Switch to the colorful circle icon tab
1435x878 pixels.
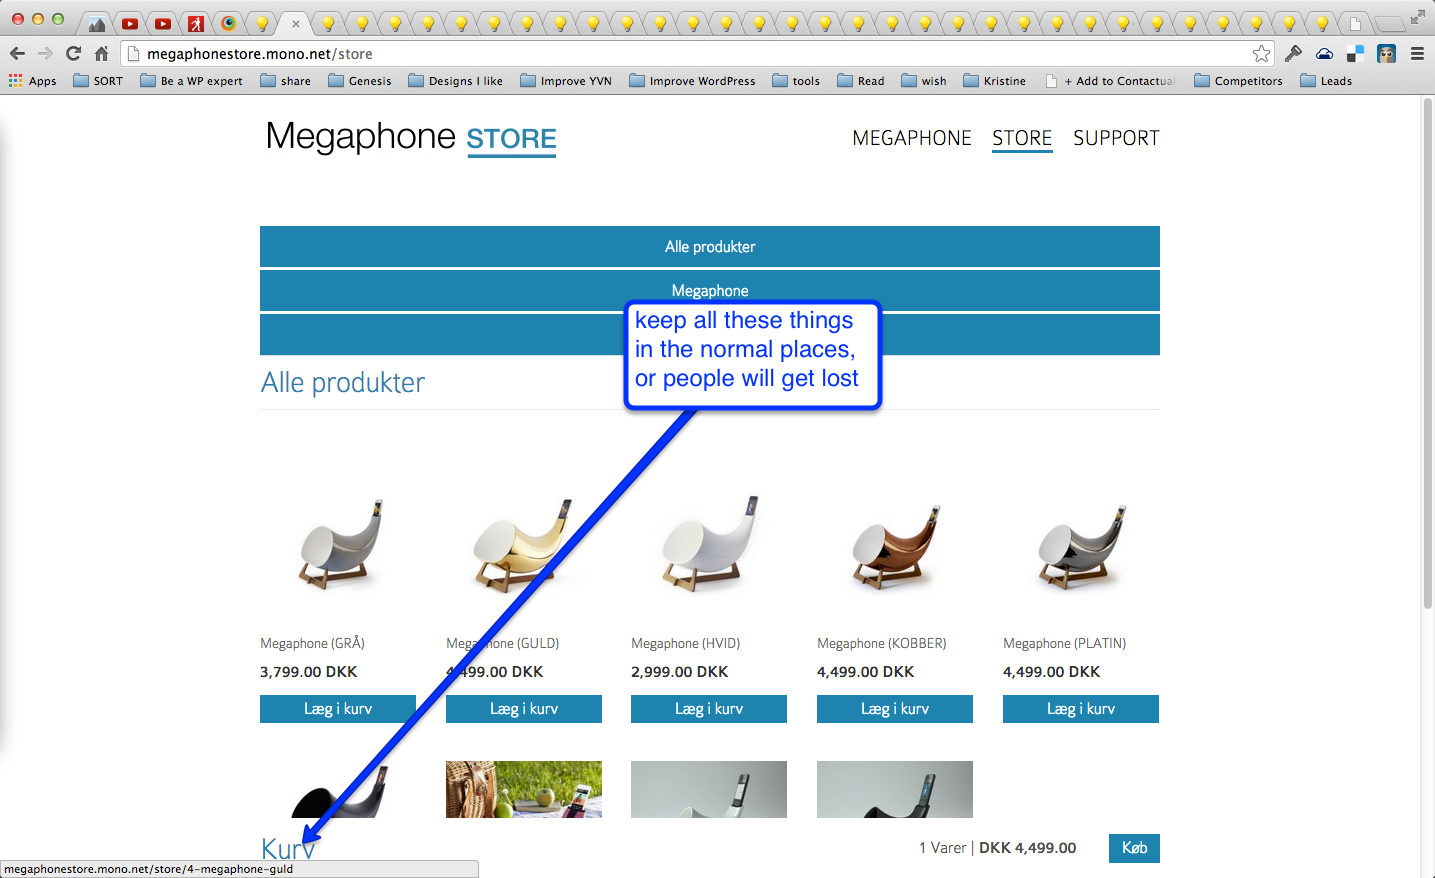(229, 24)
